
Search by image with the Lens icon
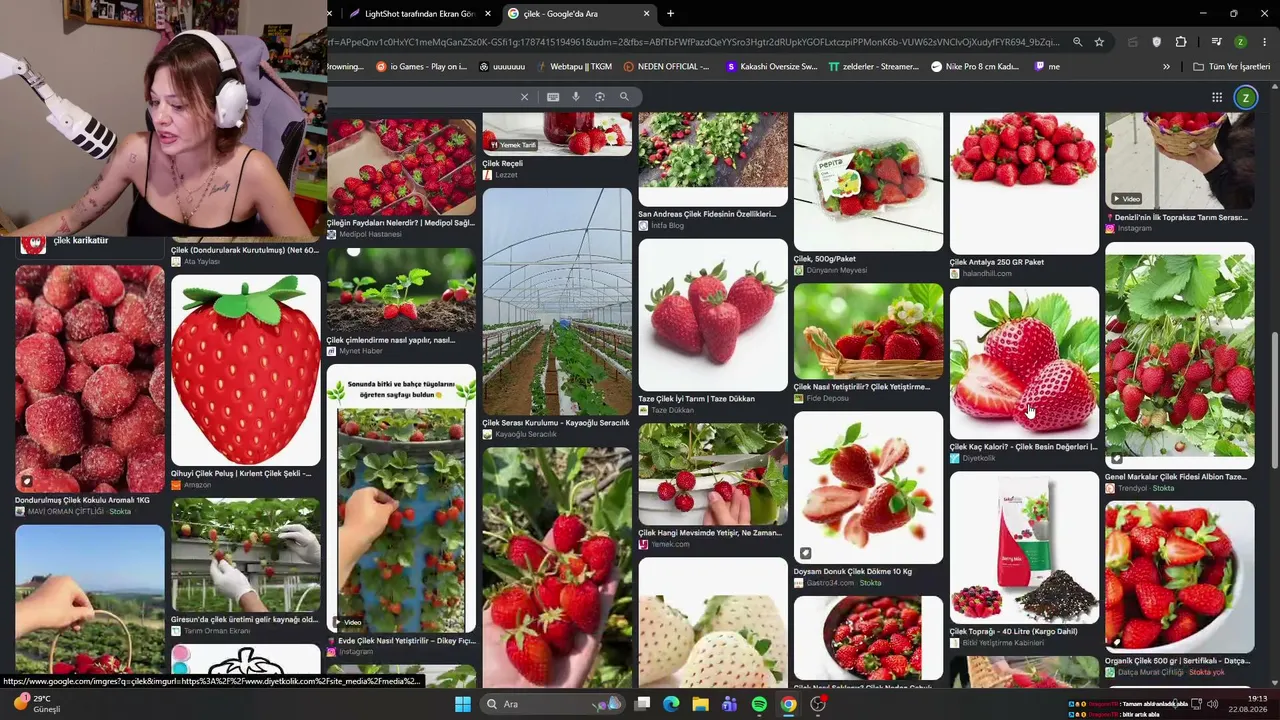(x=600, y=97)
